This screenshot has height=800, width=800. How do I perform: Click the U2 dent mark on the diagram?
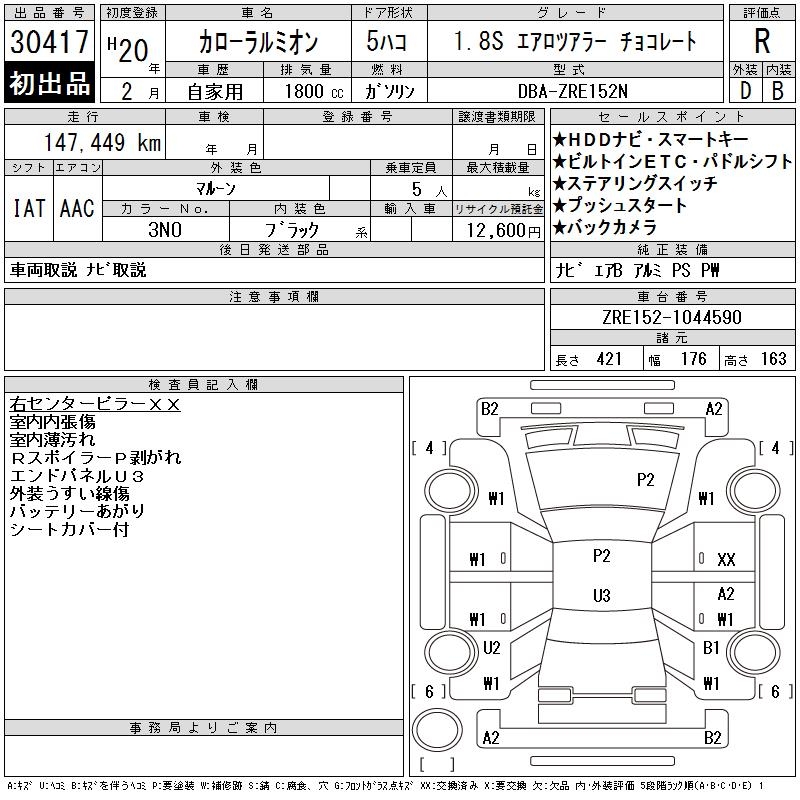pos(491,648)
